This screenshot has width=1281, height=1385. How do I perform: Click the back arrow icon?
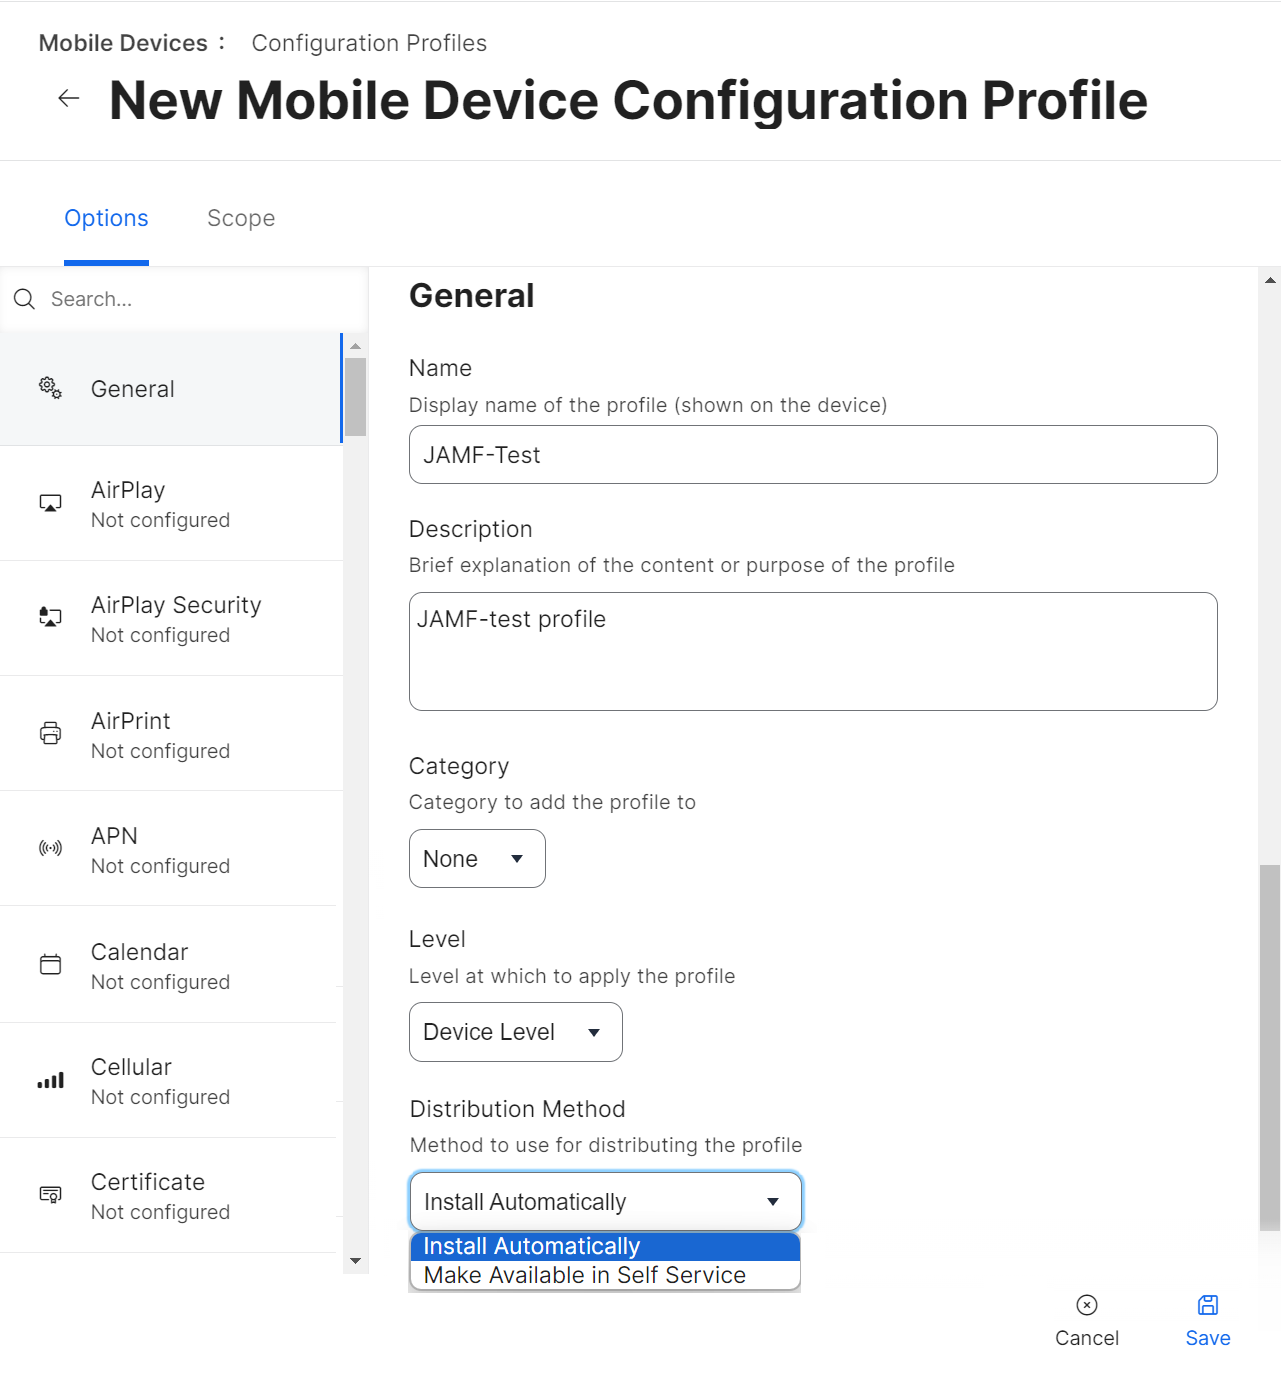click(x=69, y=98)
